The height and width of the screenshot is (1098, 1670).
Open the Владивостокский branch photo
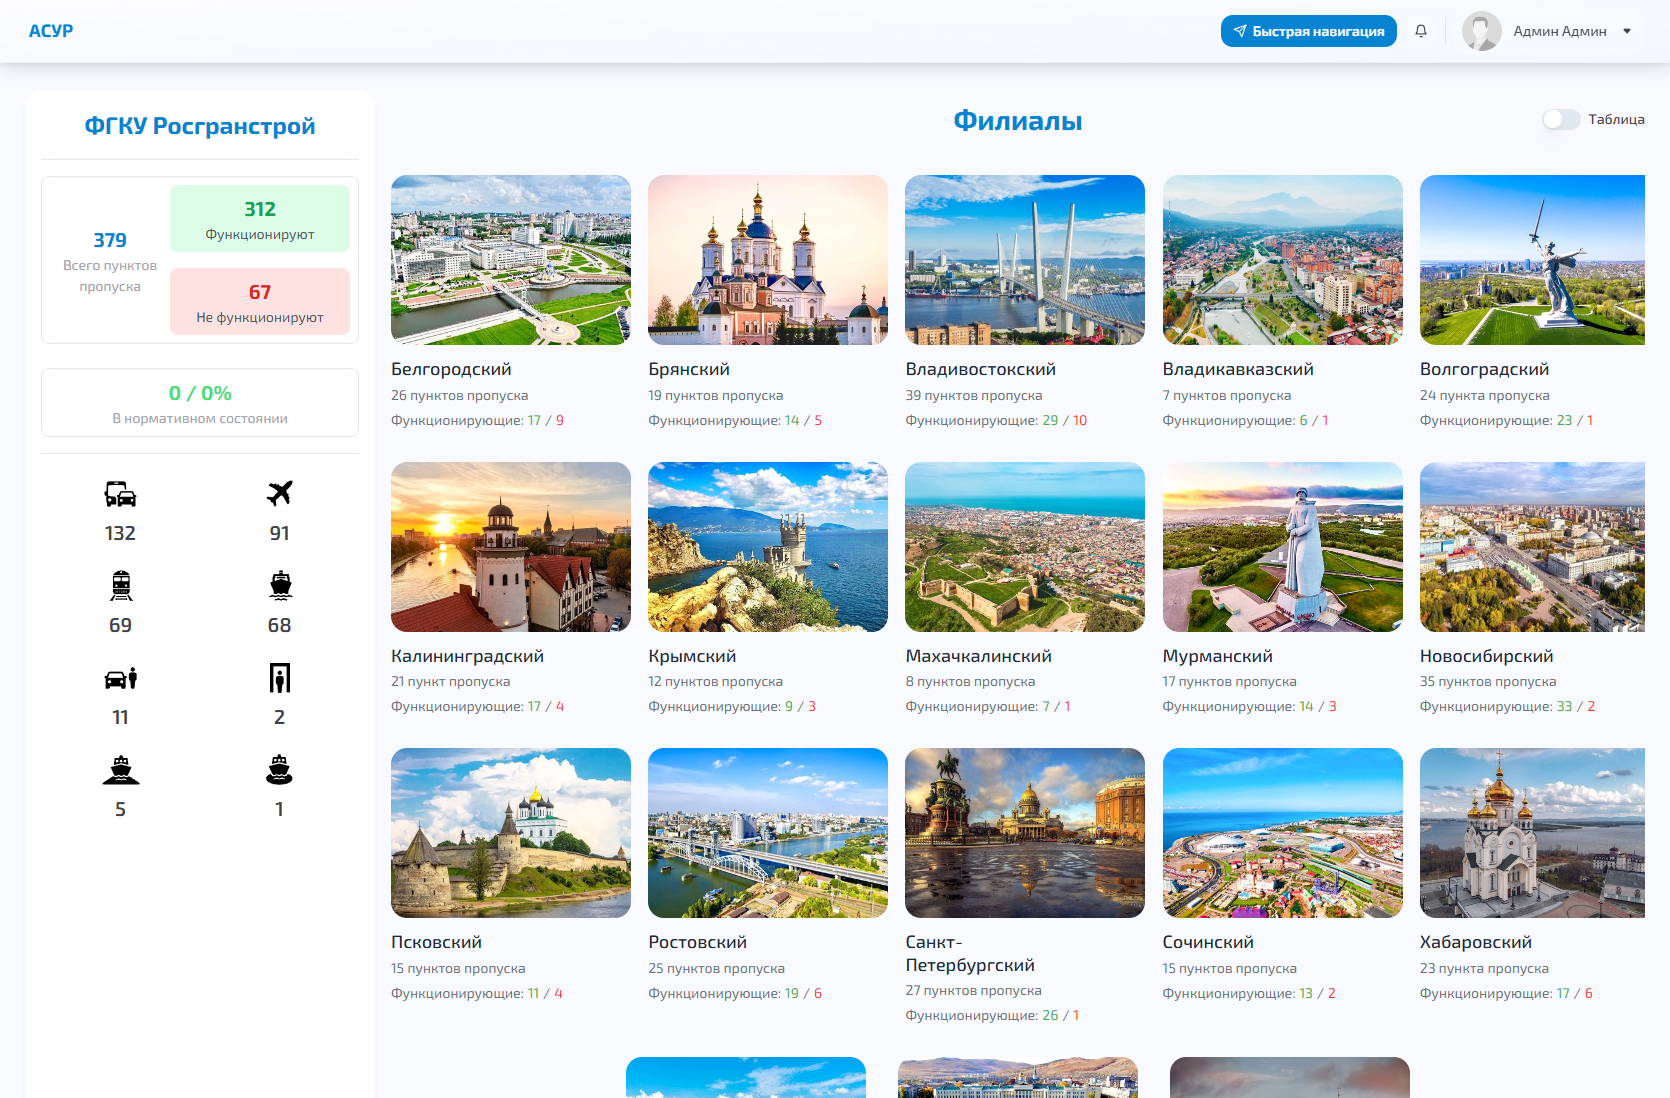point(1024,260)
